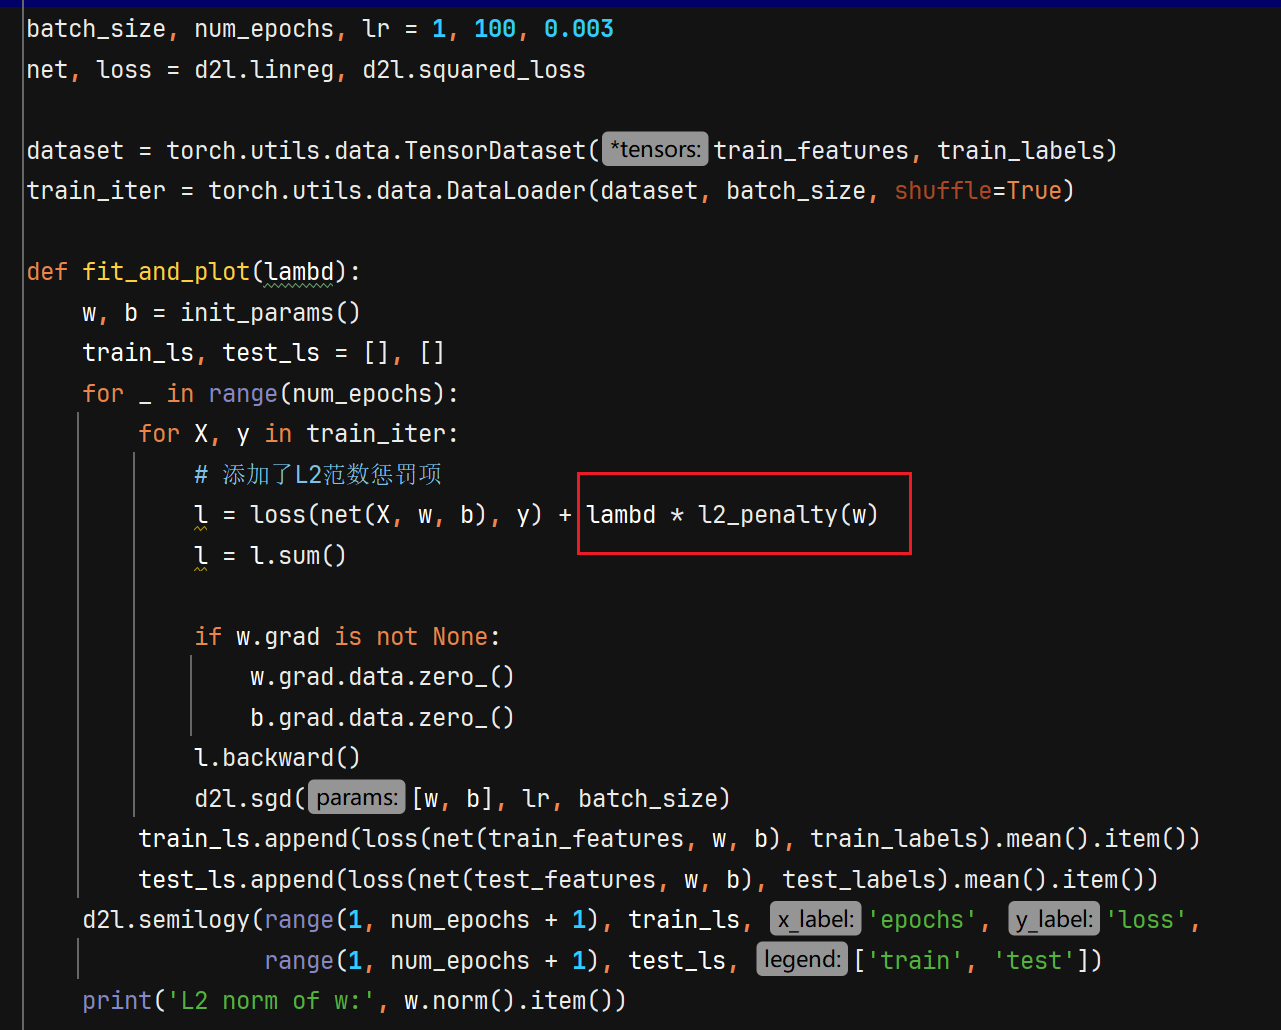Click the Chinese comment 添加了L2范数惩罚项
The height and width of the screenshot is (1030, 1281).
click(x=318, y=474)
